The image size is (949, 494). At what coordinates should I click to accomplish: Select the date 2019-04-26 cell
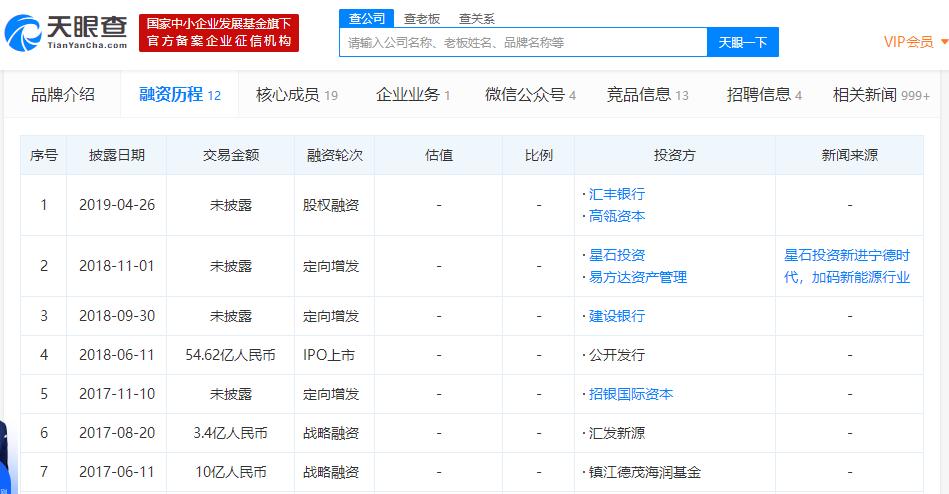pyautogui.click(x=117, y=205)
